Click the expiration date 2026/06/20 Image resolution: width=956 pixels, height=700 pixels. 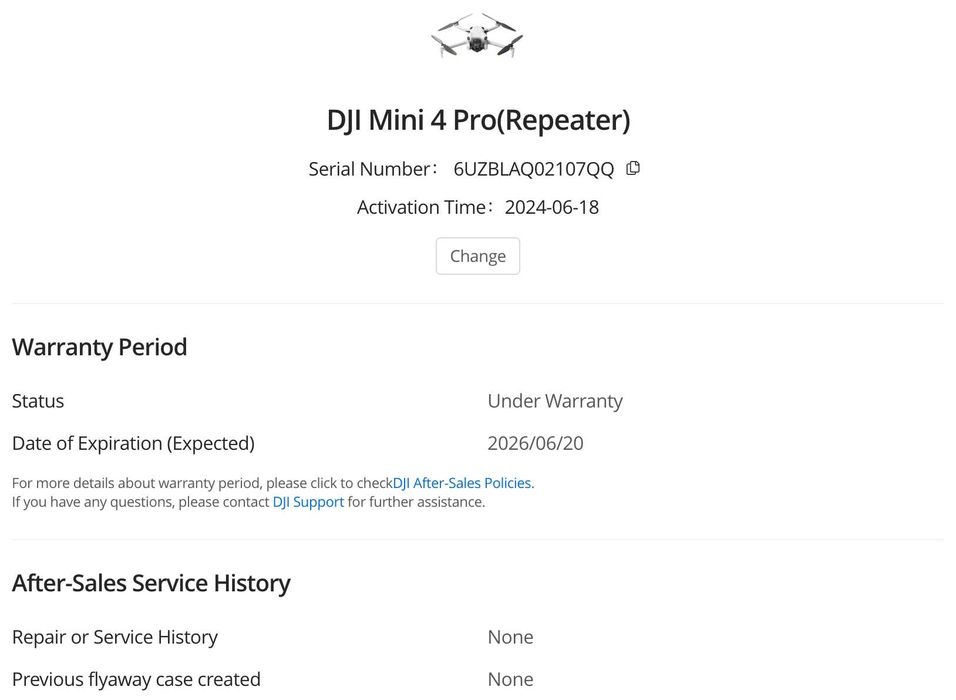click(x=535, y=443)
